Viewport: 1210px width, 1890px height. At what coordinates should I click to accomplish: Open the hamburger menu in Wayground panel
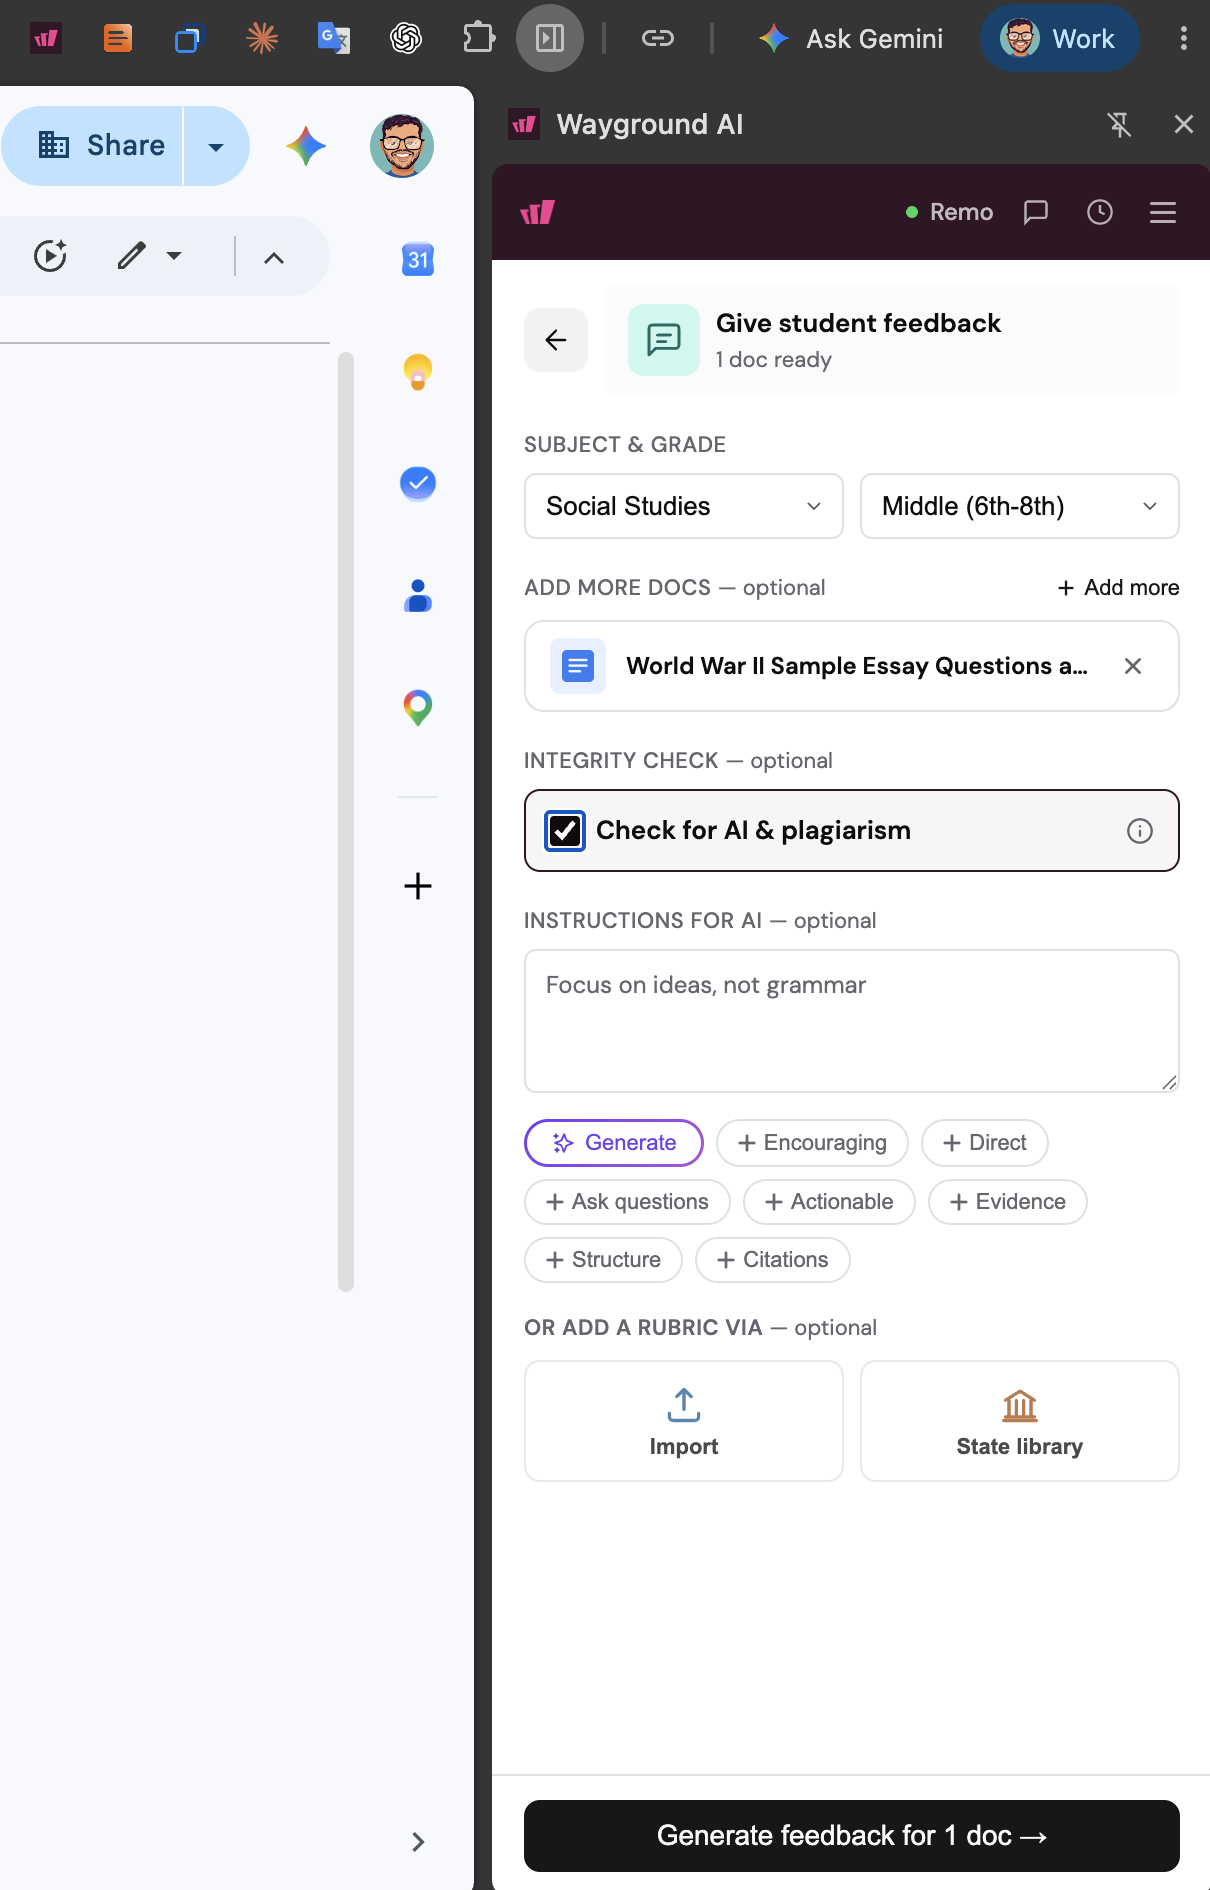1163,212
